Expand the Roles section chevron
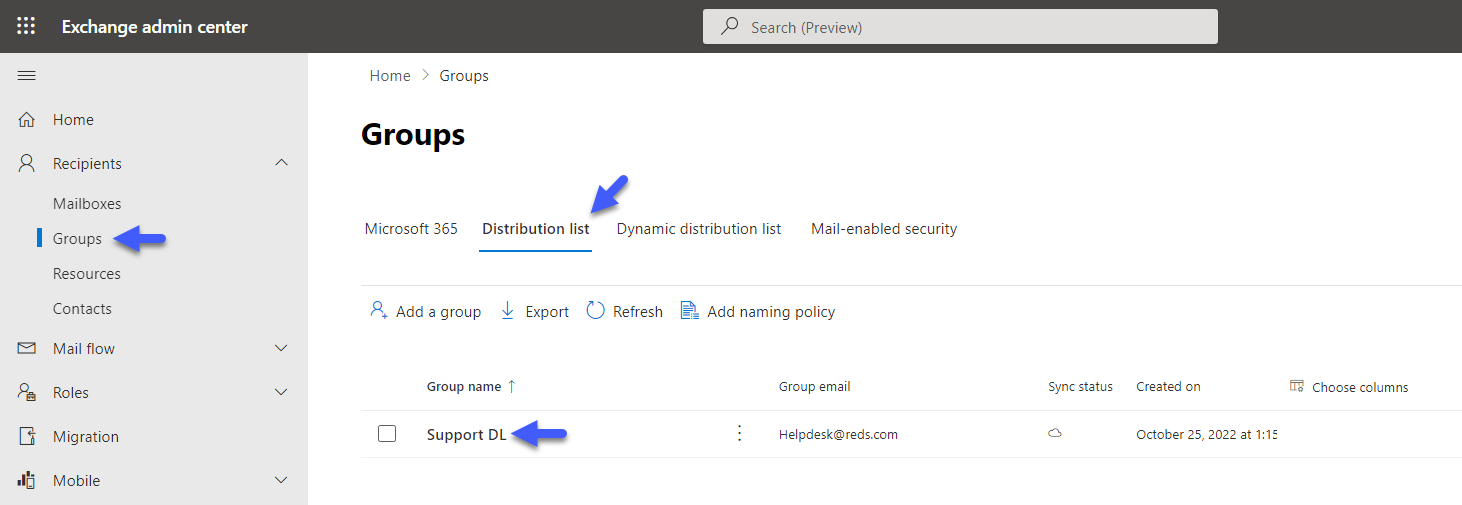 [281, 392]
